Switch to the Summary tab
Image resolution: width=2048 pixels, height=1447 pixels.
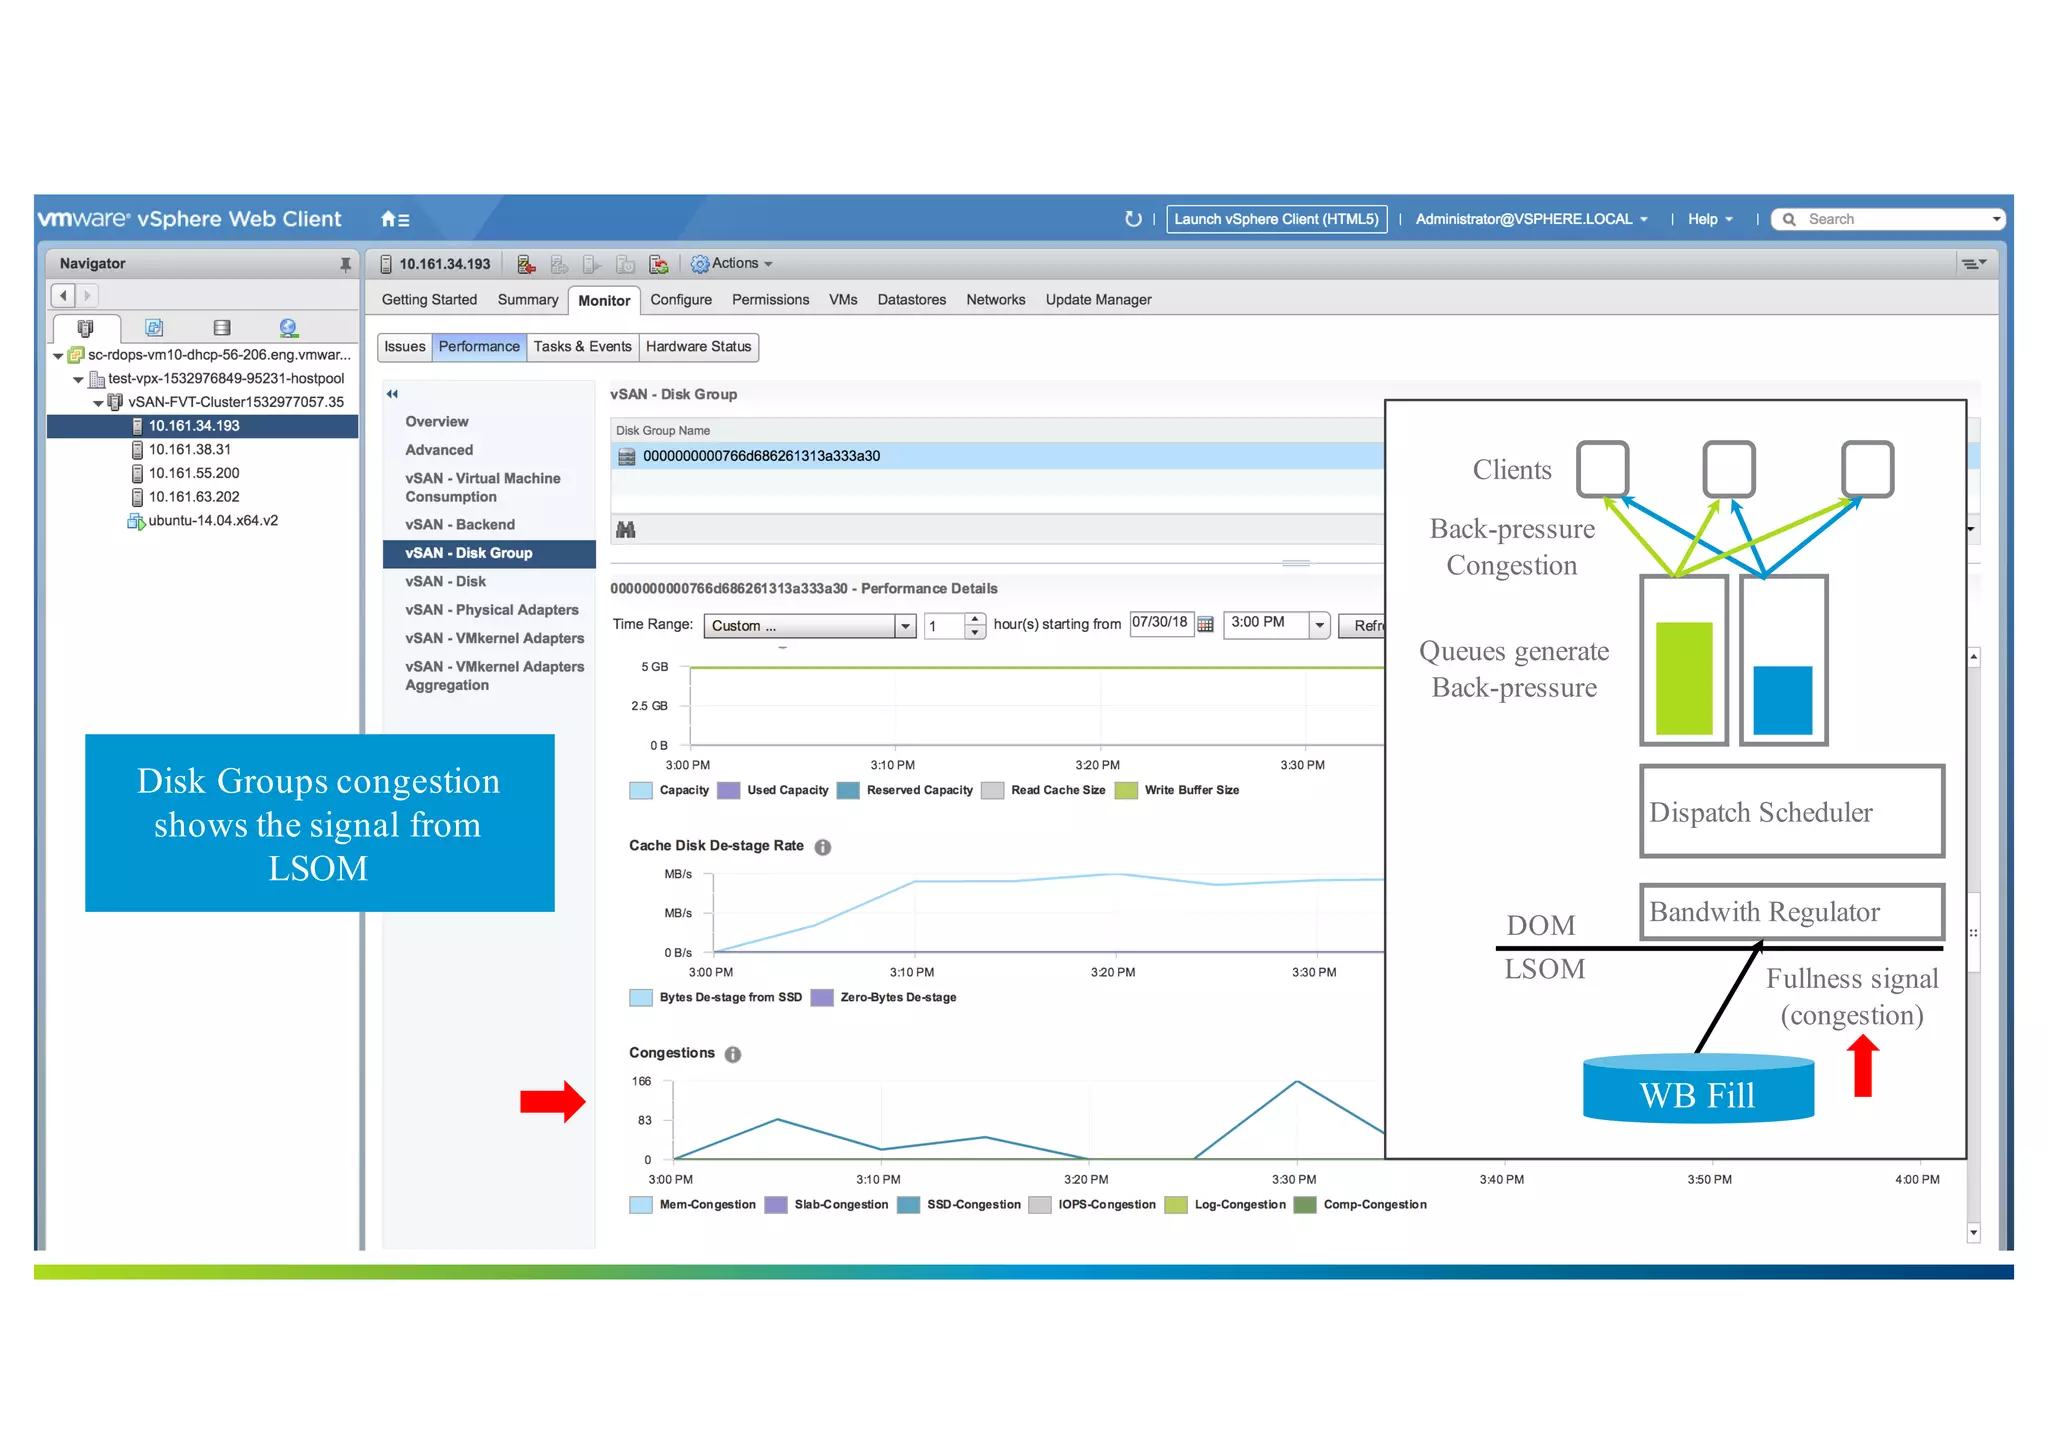(x=528, y=300)
